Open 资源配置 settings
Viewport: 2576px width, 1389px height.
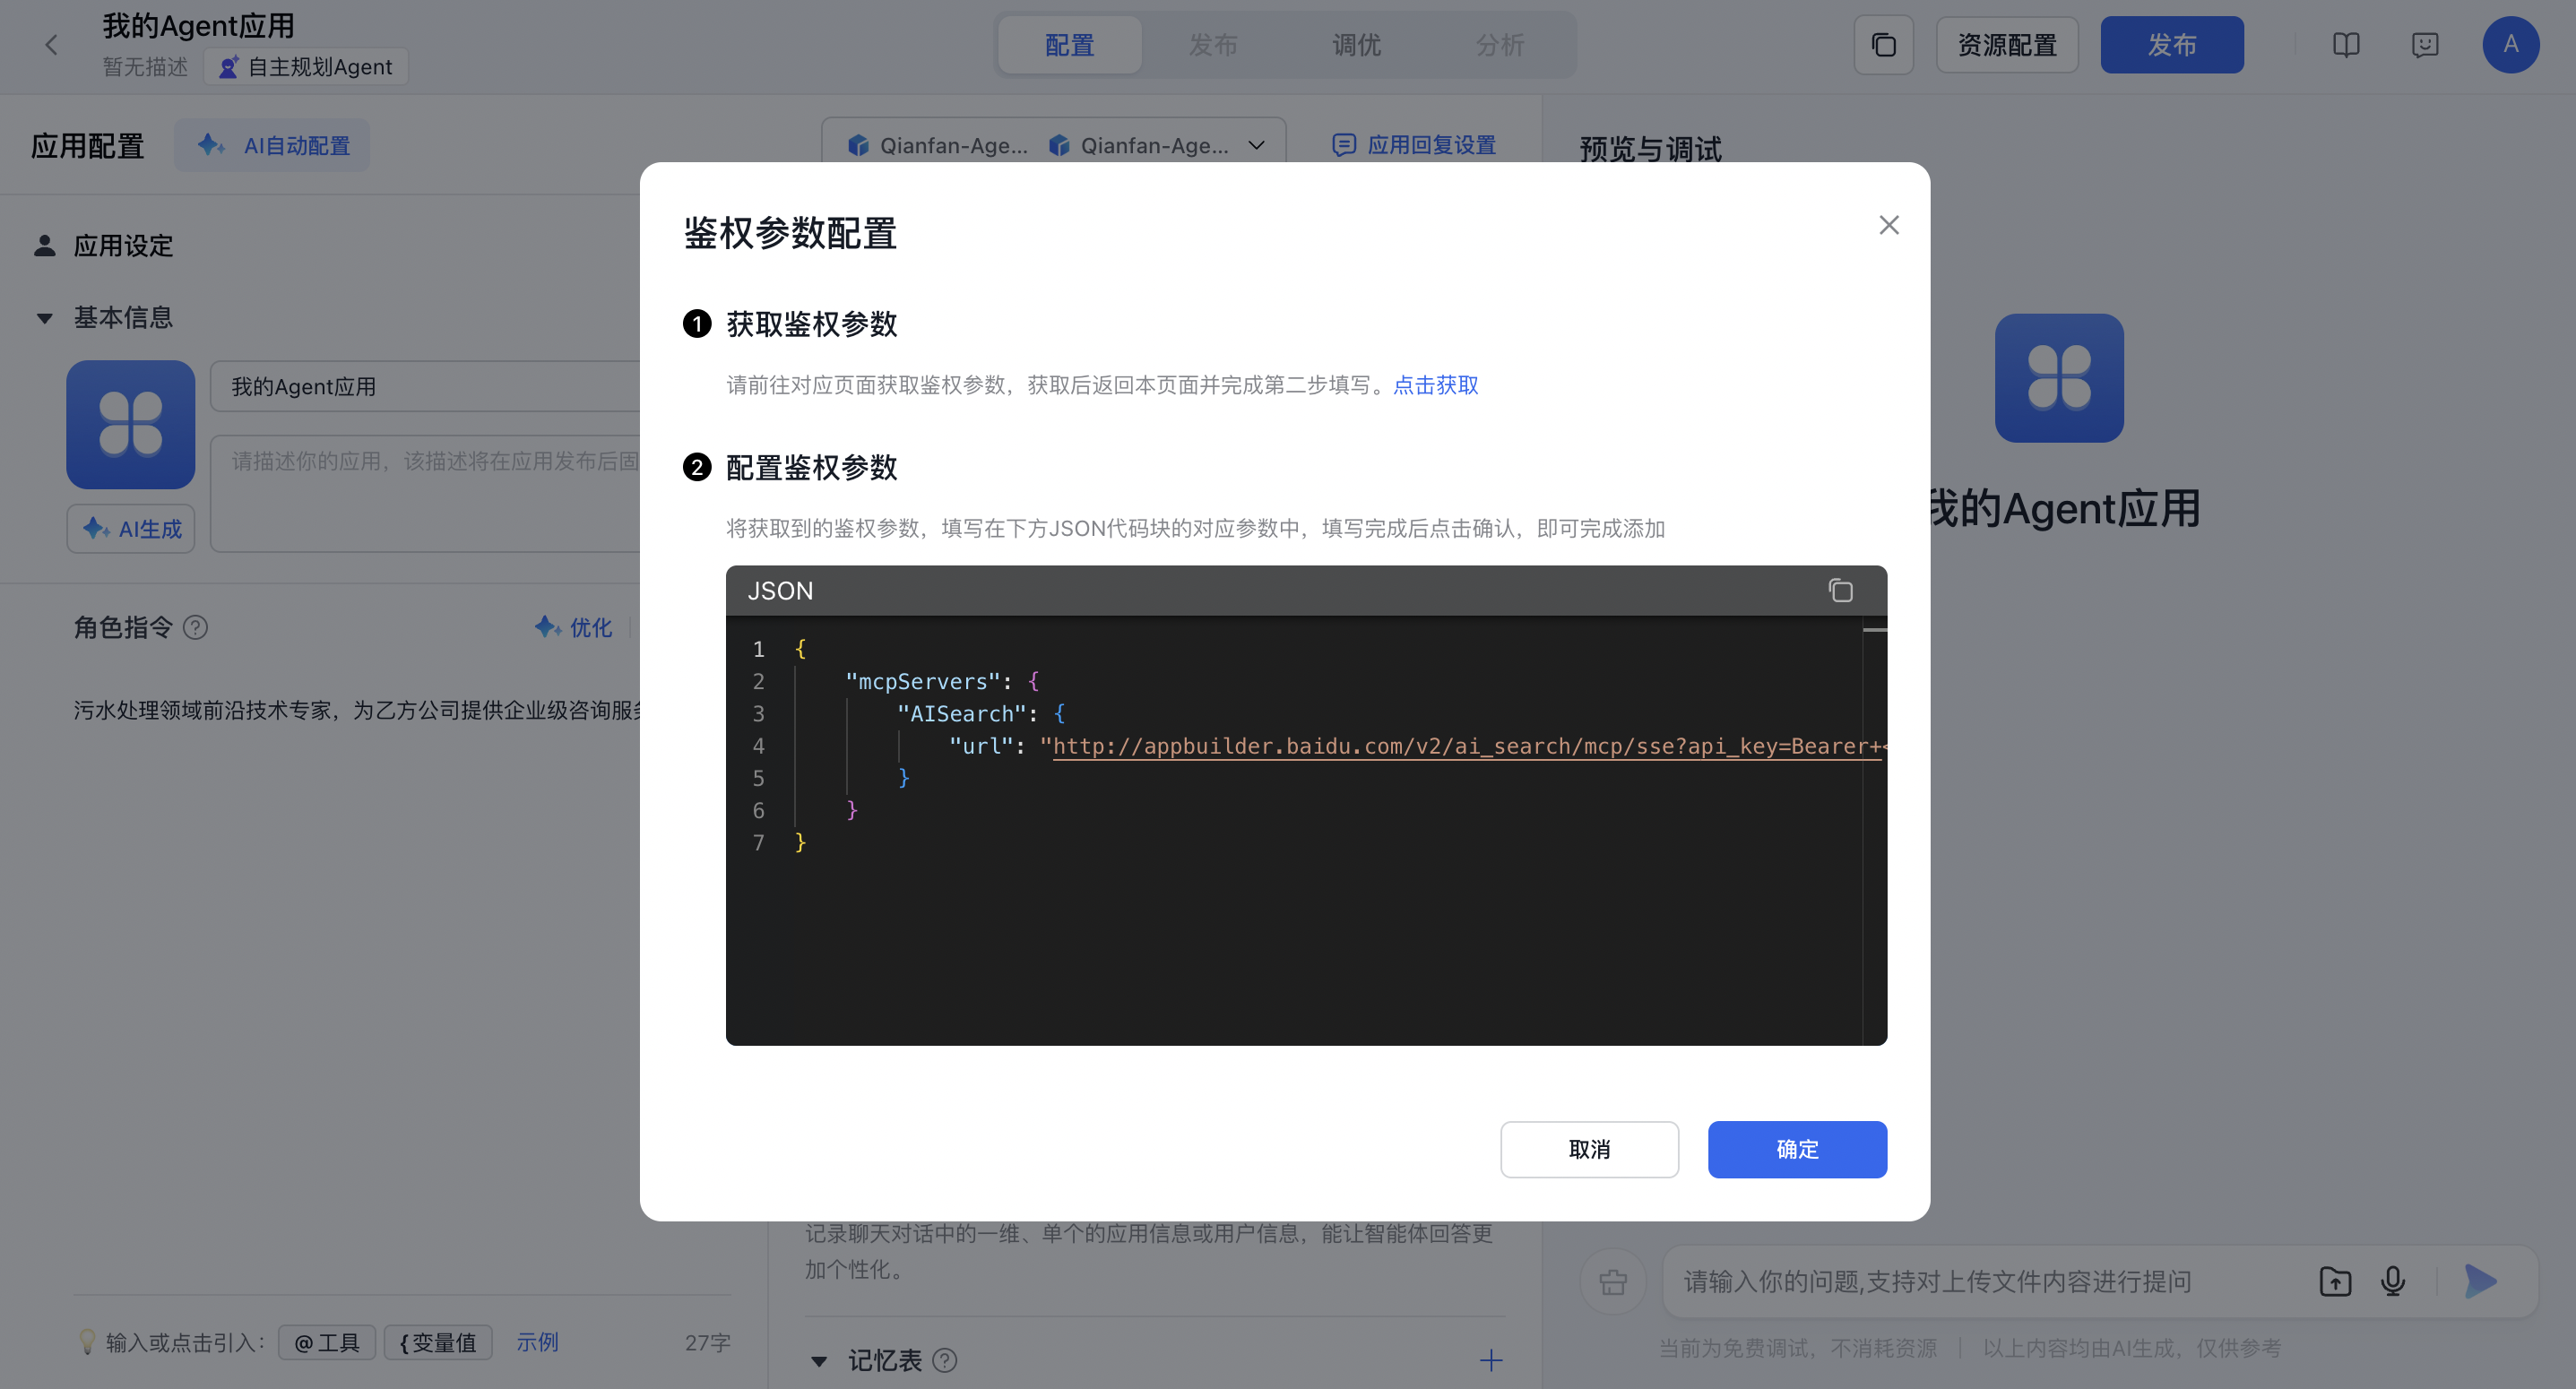click(x=2007, y=45)
